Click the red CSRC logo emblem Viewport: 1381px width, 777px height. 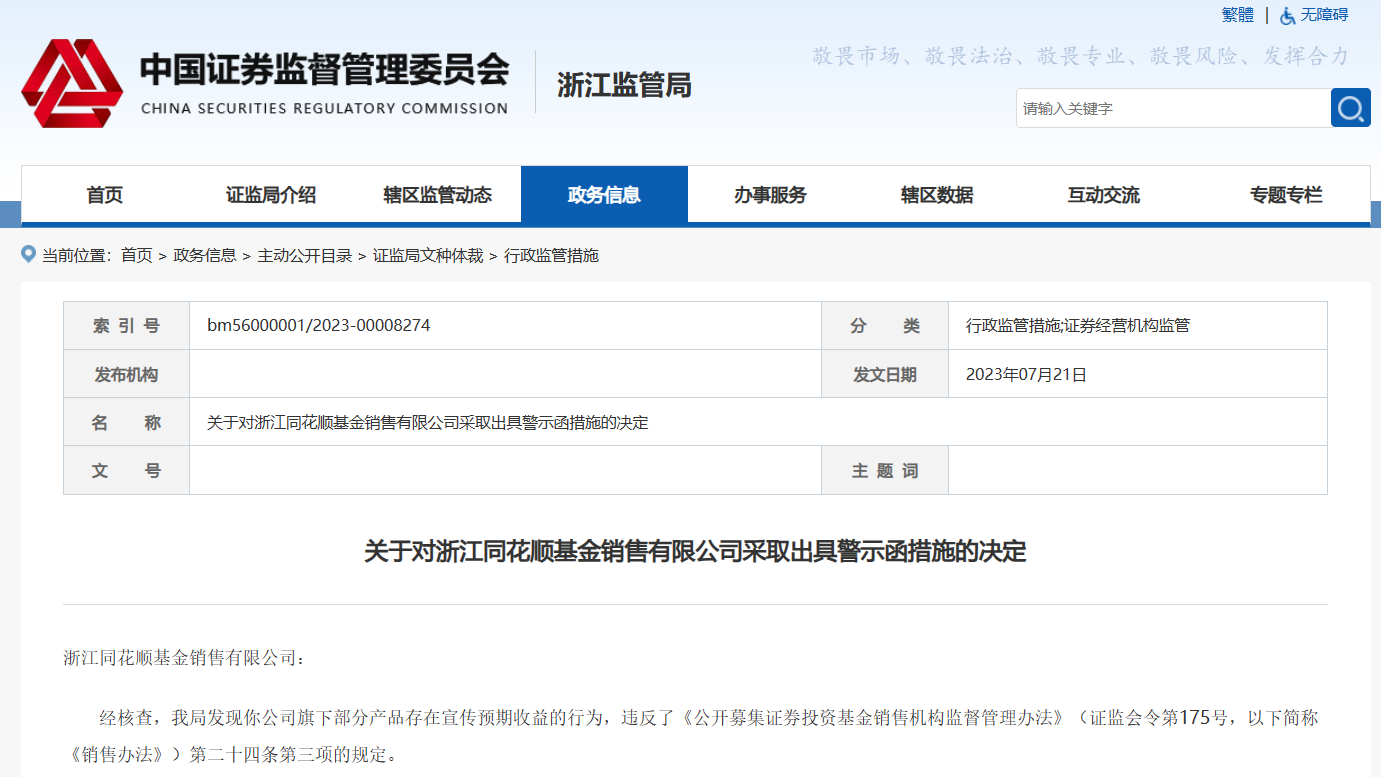(72, 84)
